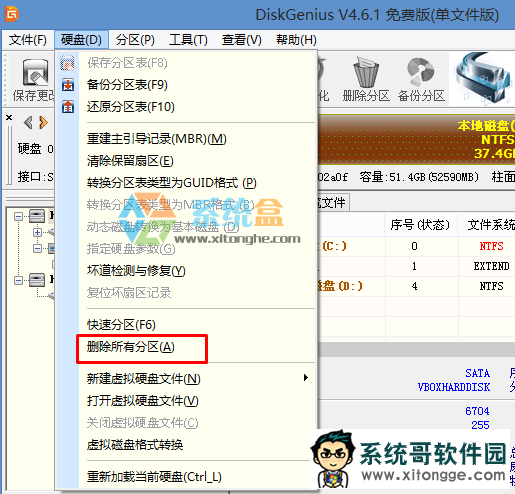Viewport: 515px width, 494px height.
Task: Click the VBOXHARDDISK model value
Action: pos(454,387)
